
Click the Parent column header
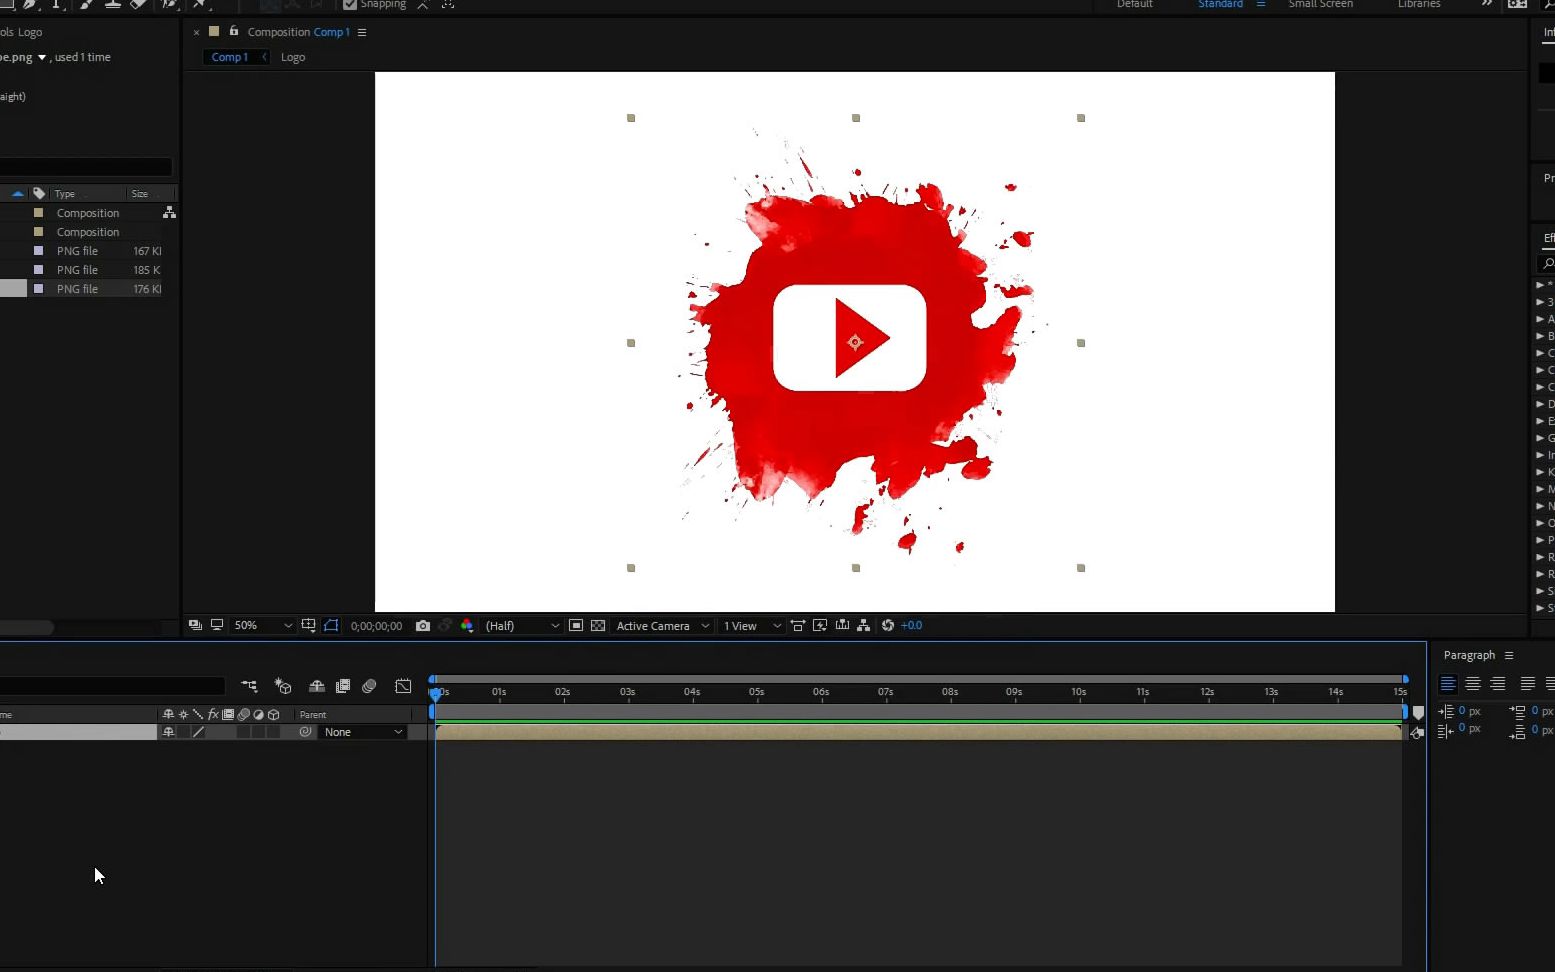click(313, 714)
